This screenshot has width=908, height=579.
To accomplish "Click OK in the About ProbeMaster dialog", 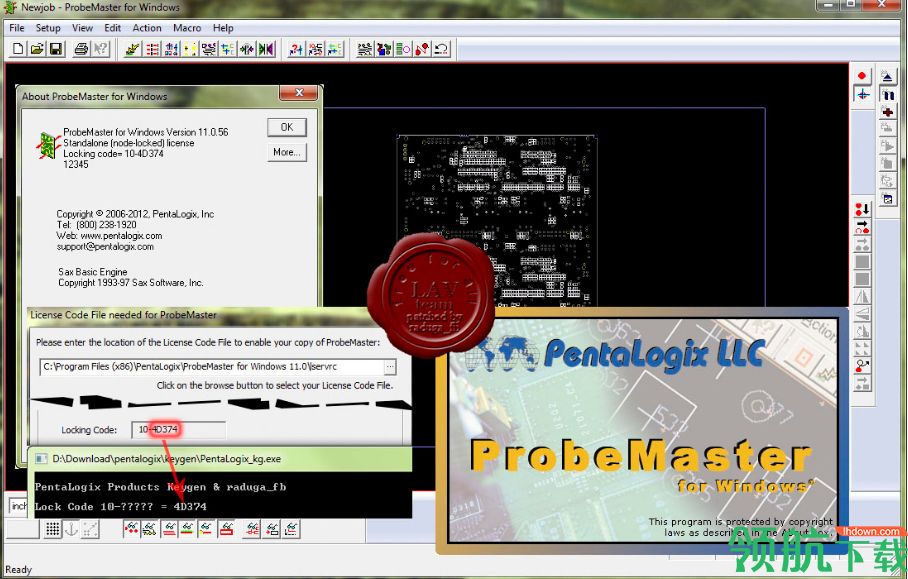I will click(287, 127).
